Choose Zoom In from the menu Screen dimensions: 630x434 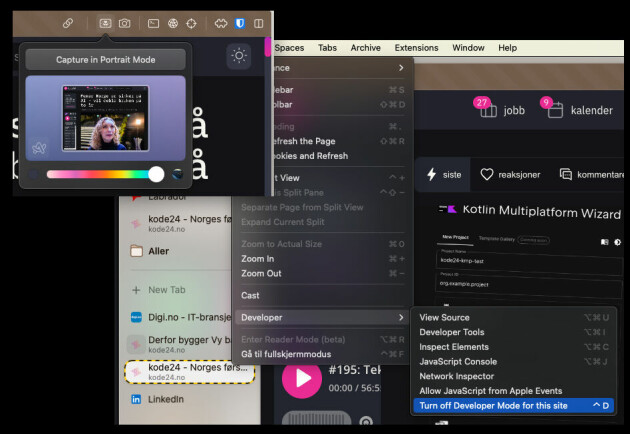(323, 259)
